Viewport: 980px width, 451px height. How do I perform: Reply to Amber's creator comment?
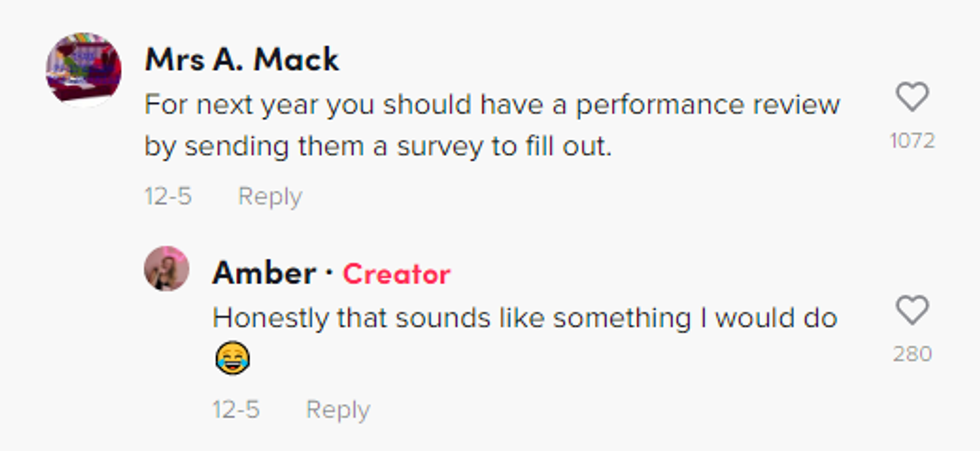pos(337,409)
